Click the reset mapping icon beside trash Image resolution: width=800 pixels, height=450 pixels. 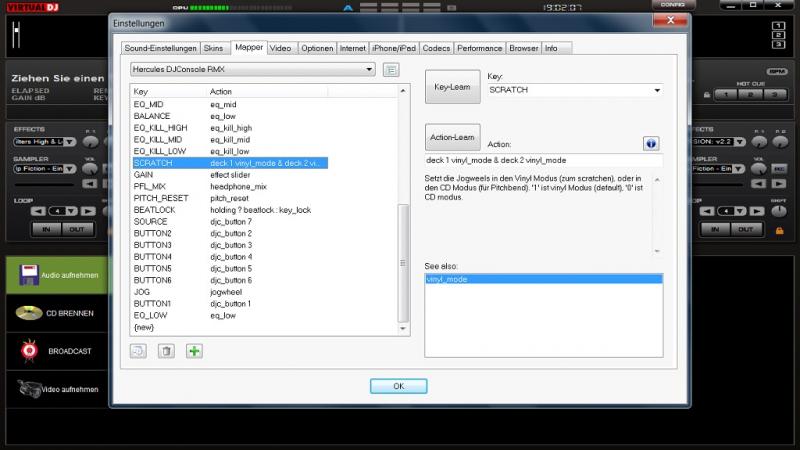(x=140, y=351)
